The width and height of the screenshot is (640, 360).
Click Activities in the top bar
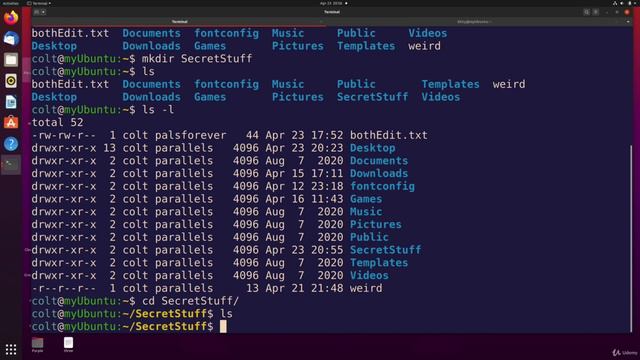click(x=11, y=3)
